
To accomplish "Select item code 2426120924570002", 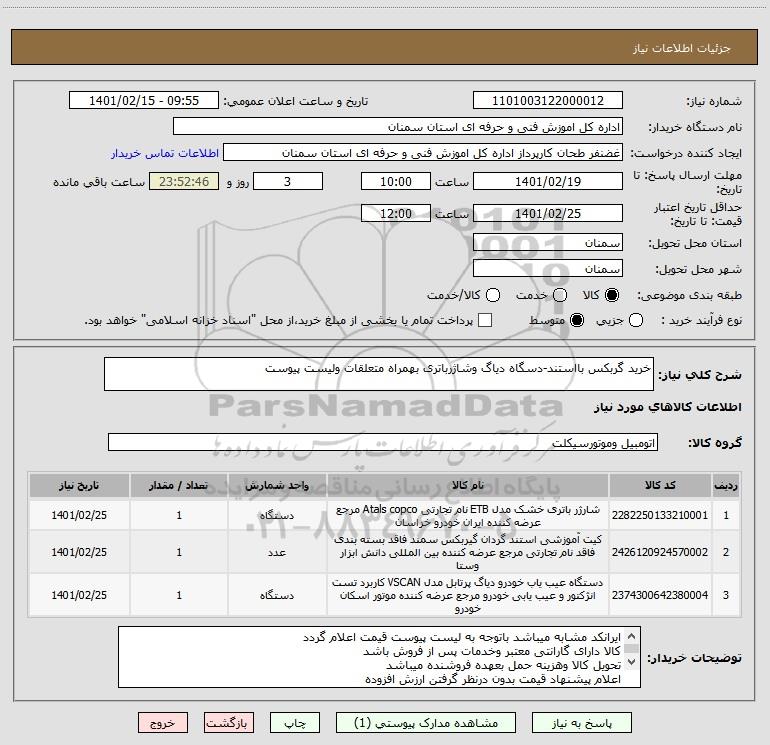I will 660,552.
